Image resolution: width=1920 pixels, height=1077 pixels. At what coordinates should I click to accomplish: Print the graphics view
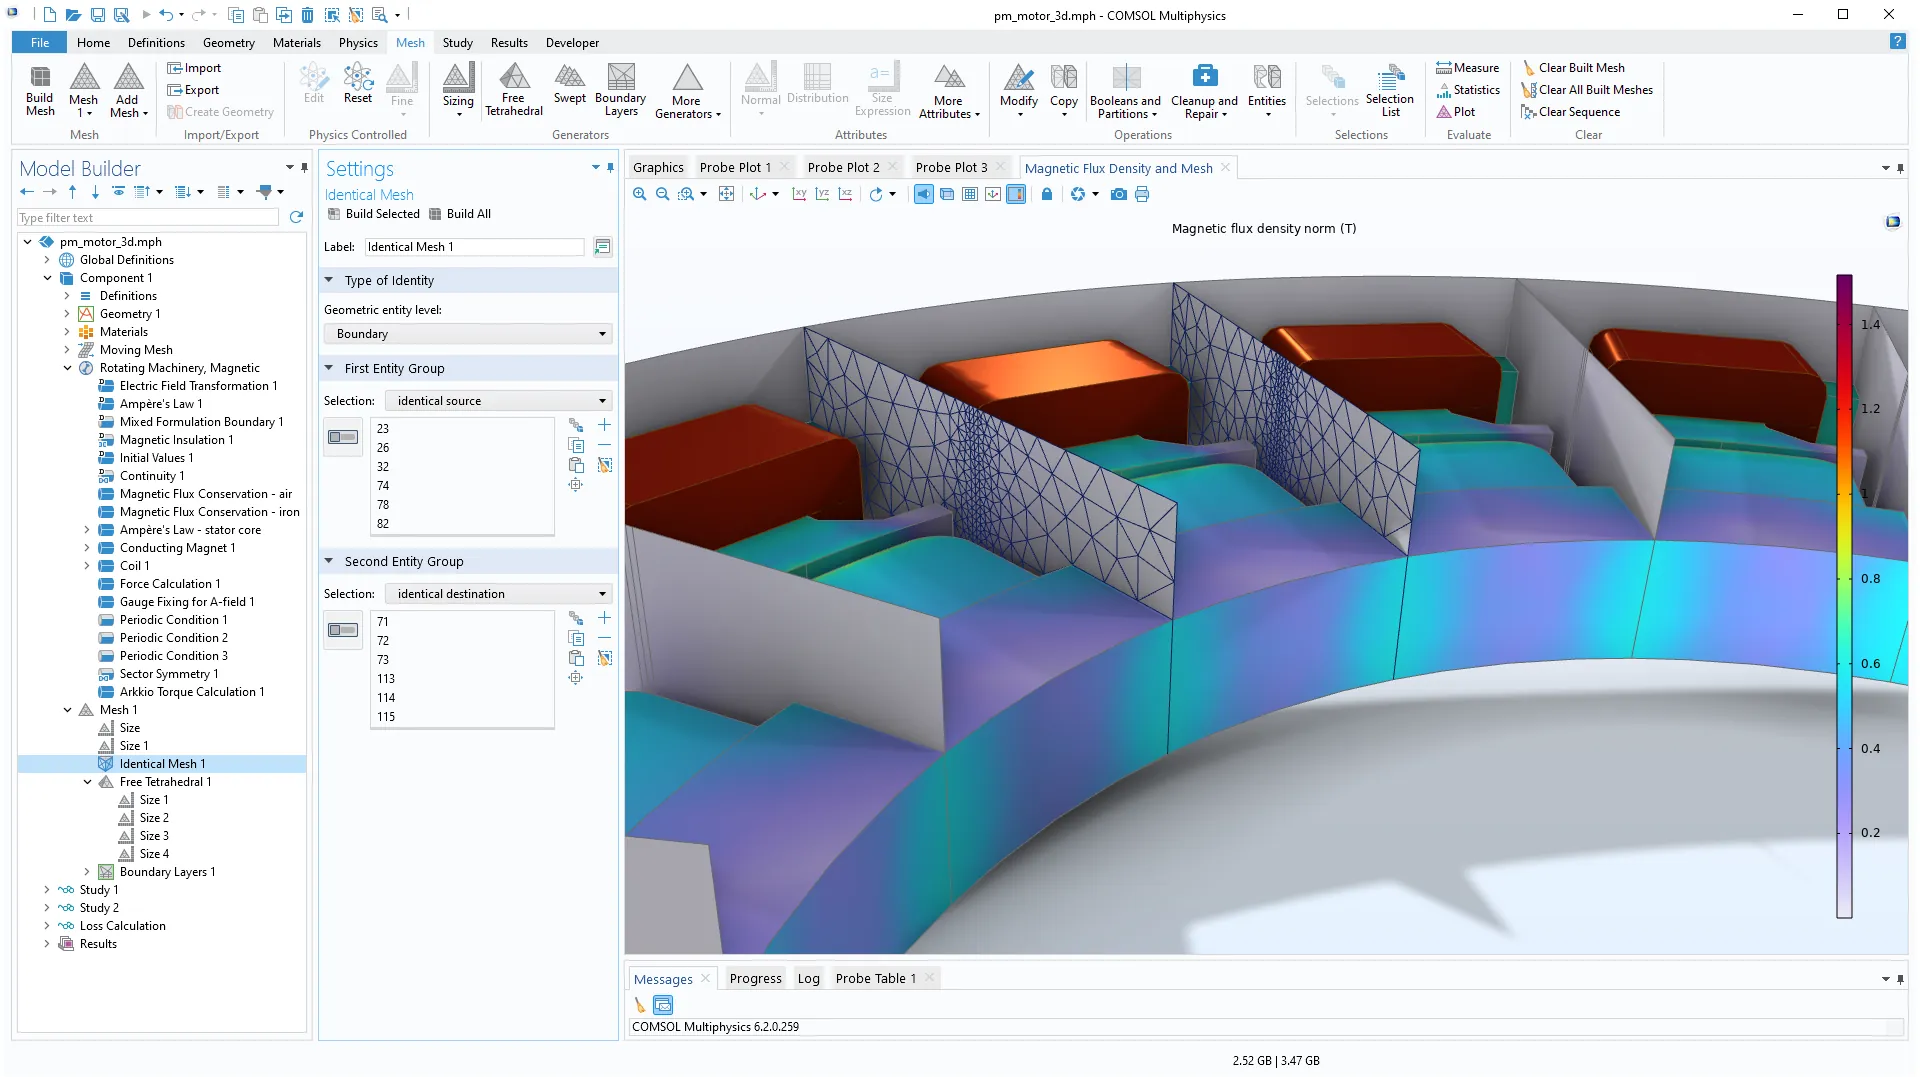point(1142,194)
